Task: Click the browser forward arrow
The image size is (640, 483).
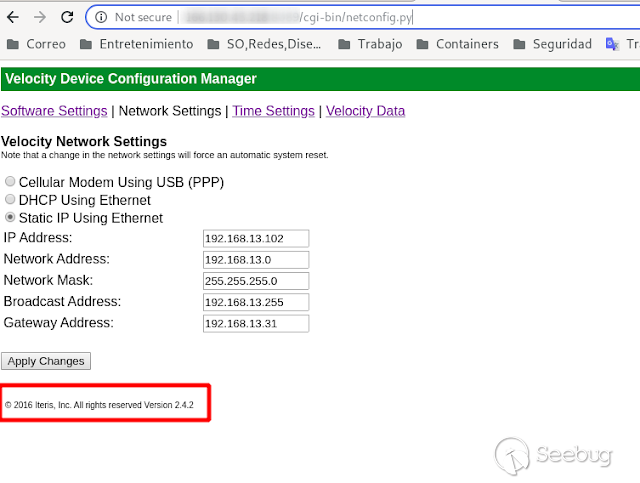Action: 40,17
